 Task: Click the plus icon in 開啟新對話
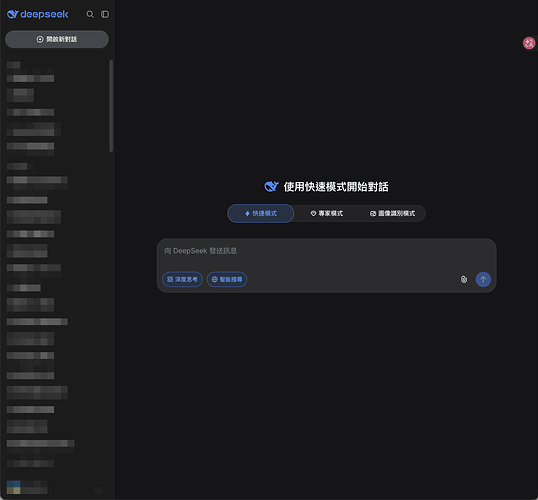[x=40, y=39]
